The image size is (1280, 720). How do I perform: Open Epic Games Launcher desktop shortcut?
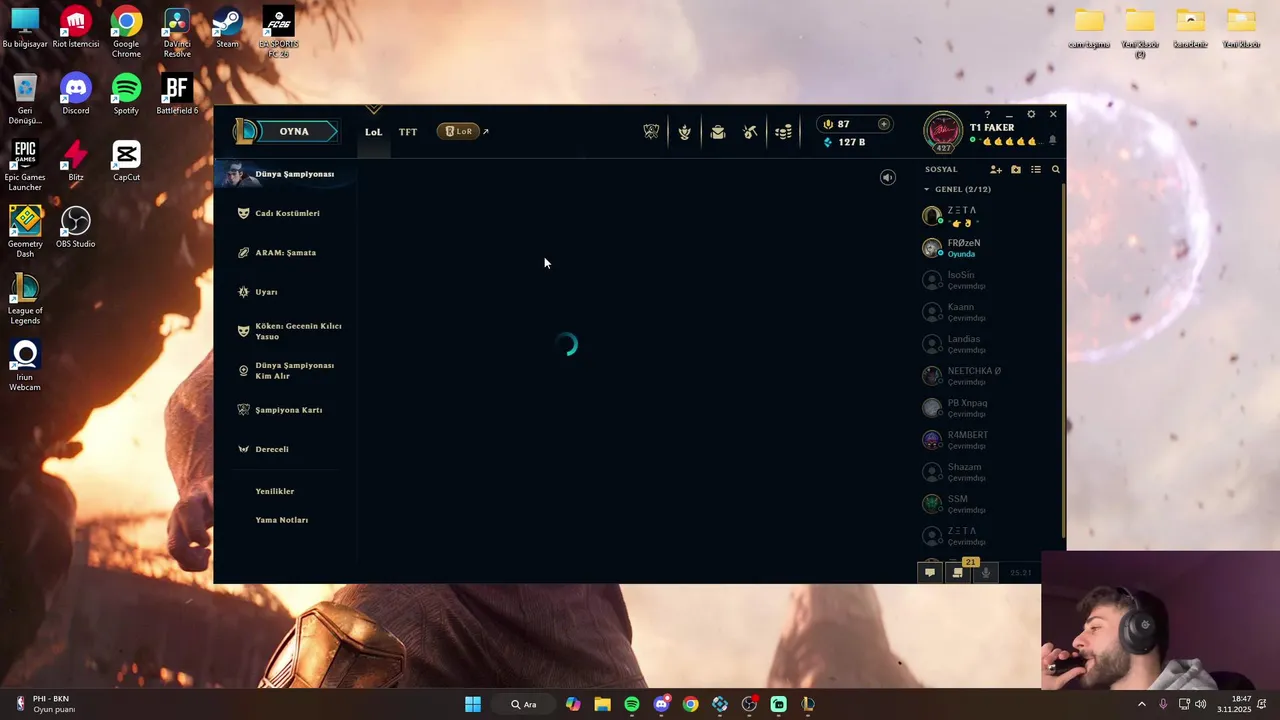pos(25,166)
